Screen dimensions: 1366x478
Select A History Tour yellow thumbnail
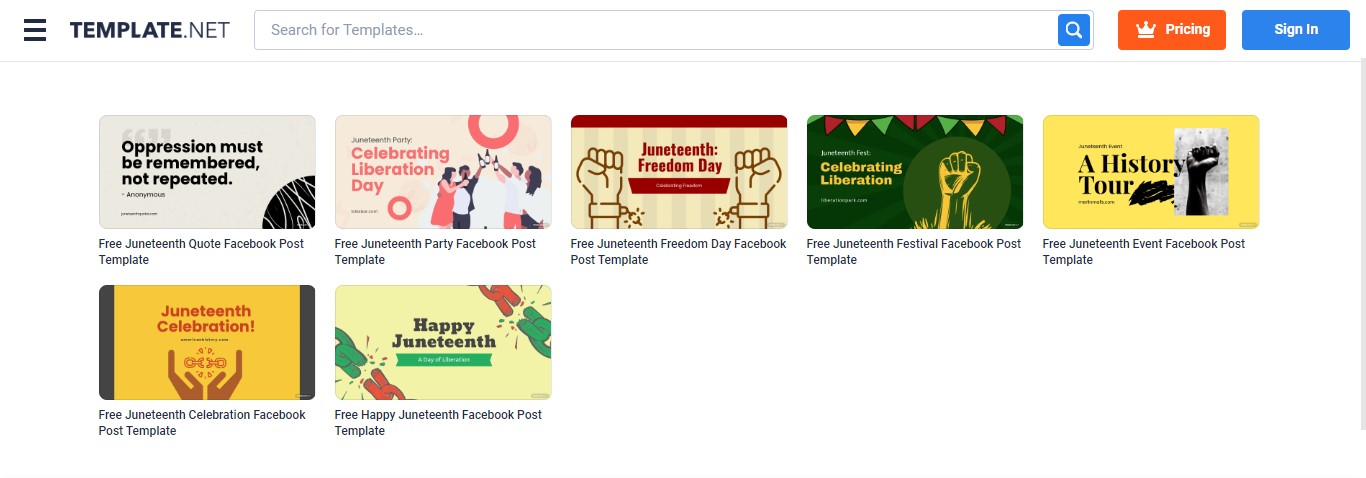point(1151,172)
